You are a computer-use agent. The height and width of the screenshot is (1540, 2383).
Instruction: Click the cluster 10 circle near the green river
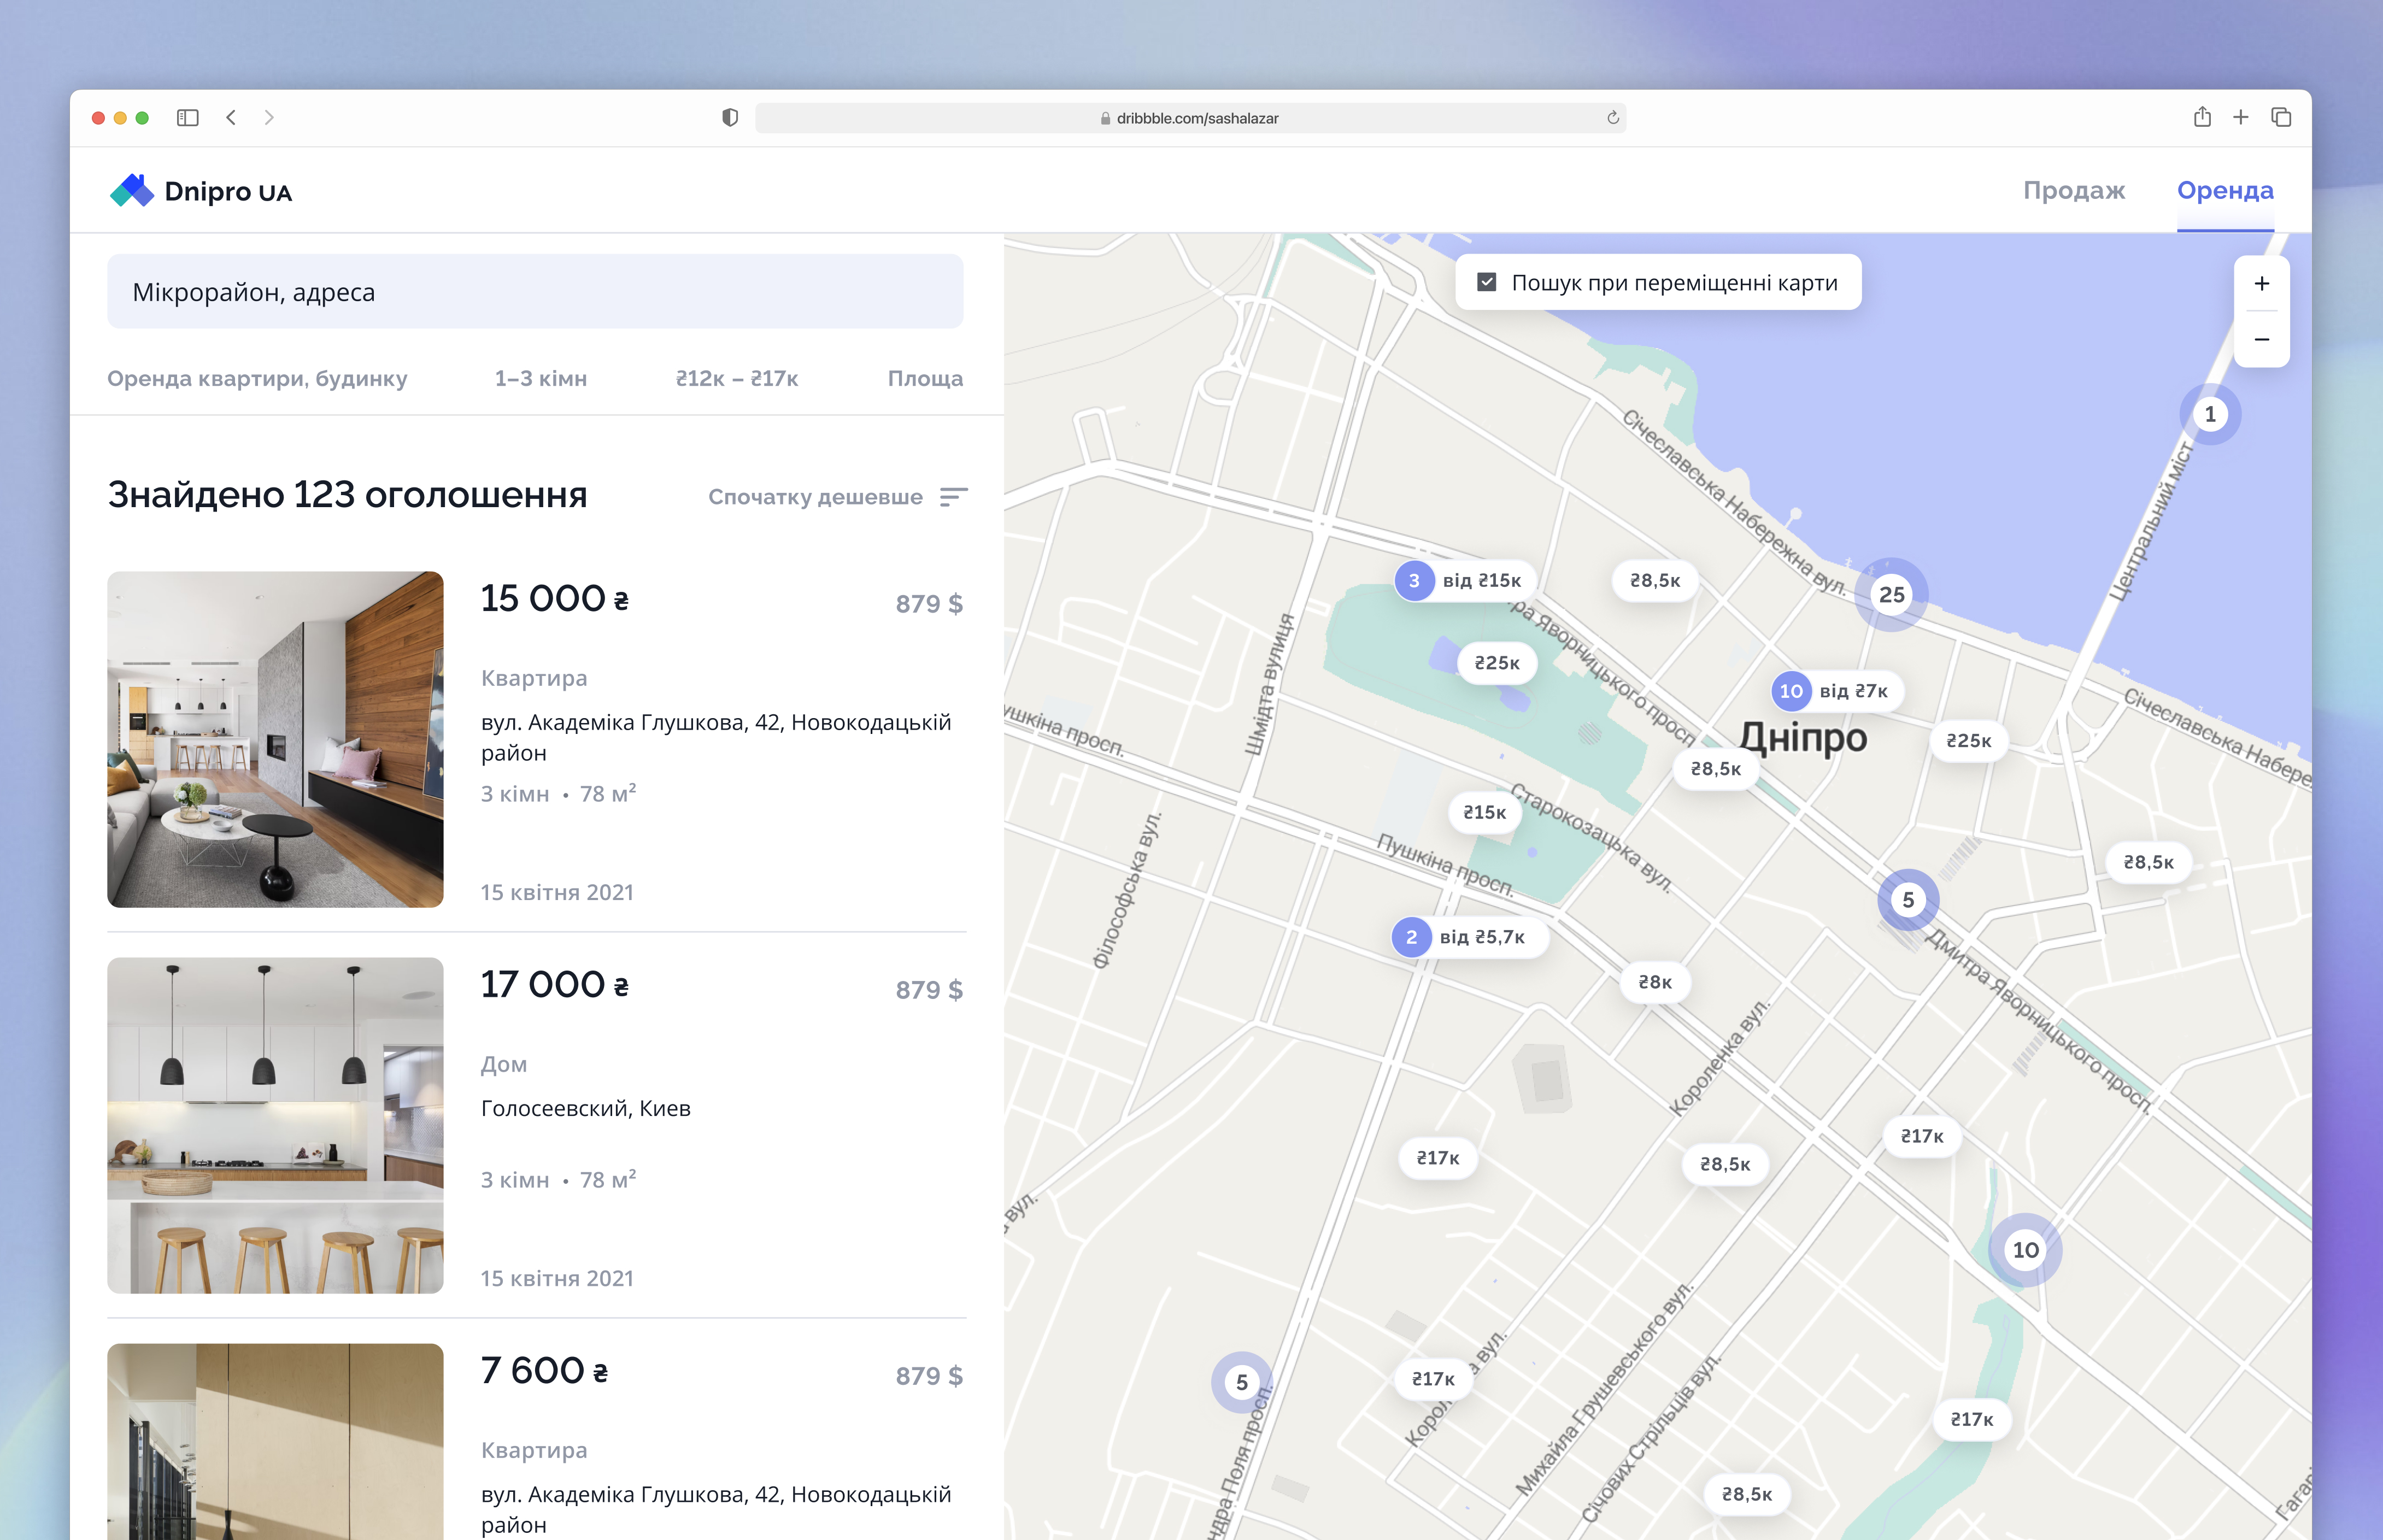(x=2025, y=1250)
